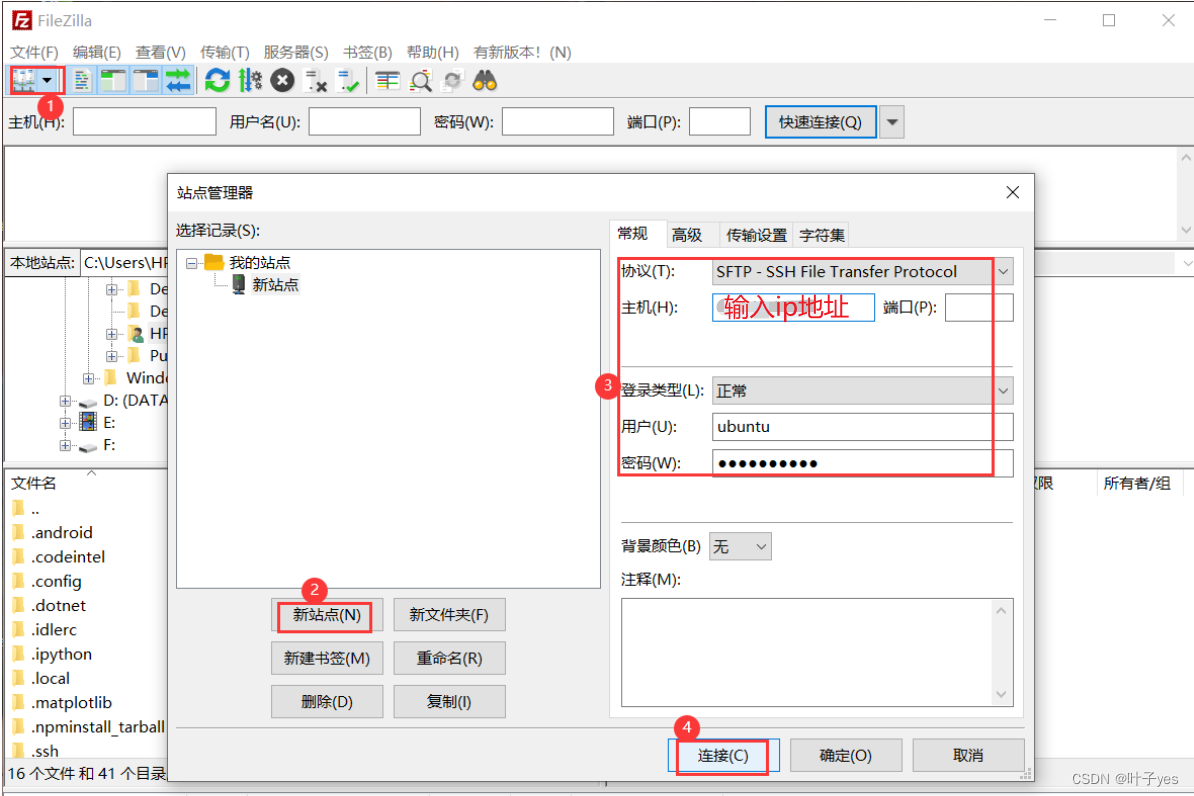This screenshot has width=1194, height=796.
Task: Open the 登录类型(L) dropdown
Action: click(x=863, y=391)
